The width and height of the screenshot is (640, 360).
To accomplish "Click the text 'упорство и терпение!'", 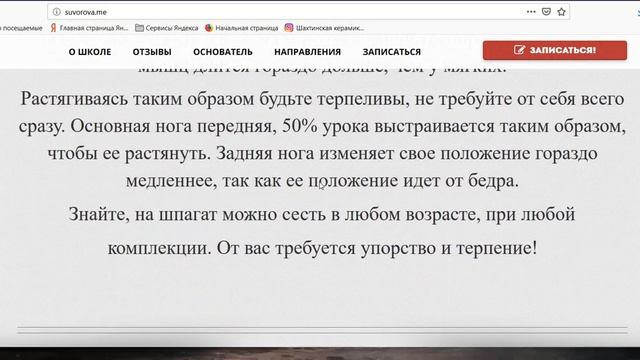I will coord(449,248).
